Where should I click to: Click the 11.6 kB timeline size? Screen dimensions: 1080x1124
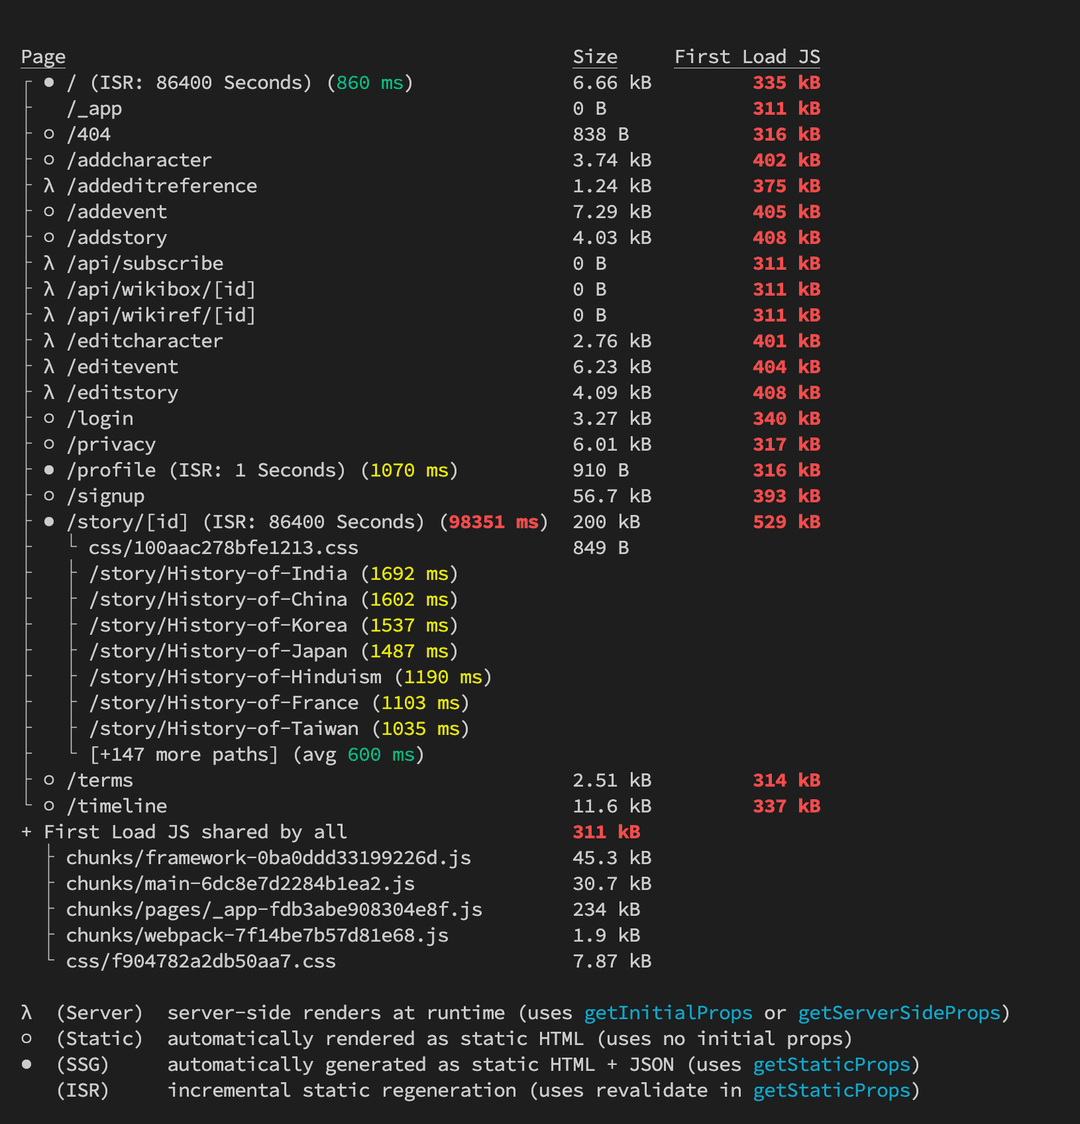612,806
